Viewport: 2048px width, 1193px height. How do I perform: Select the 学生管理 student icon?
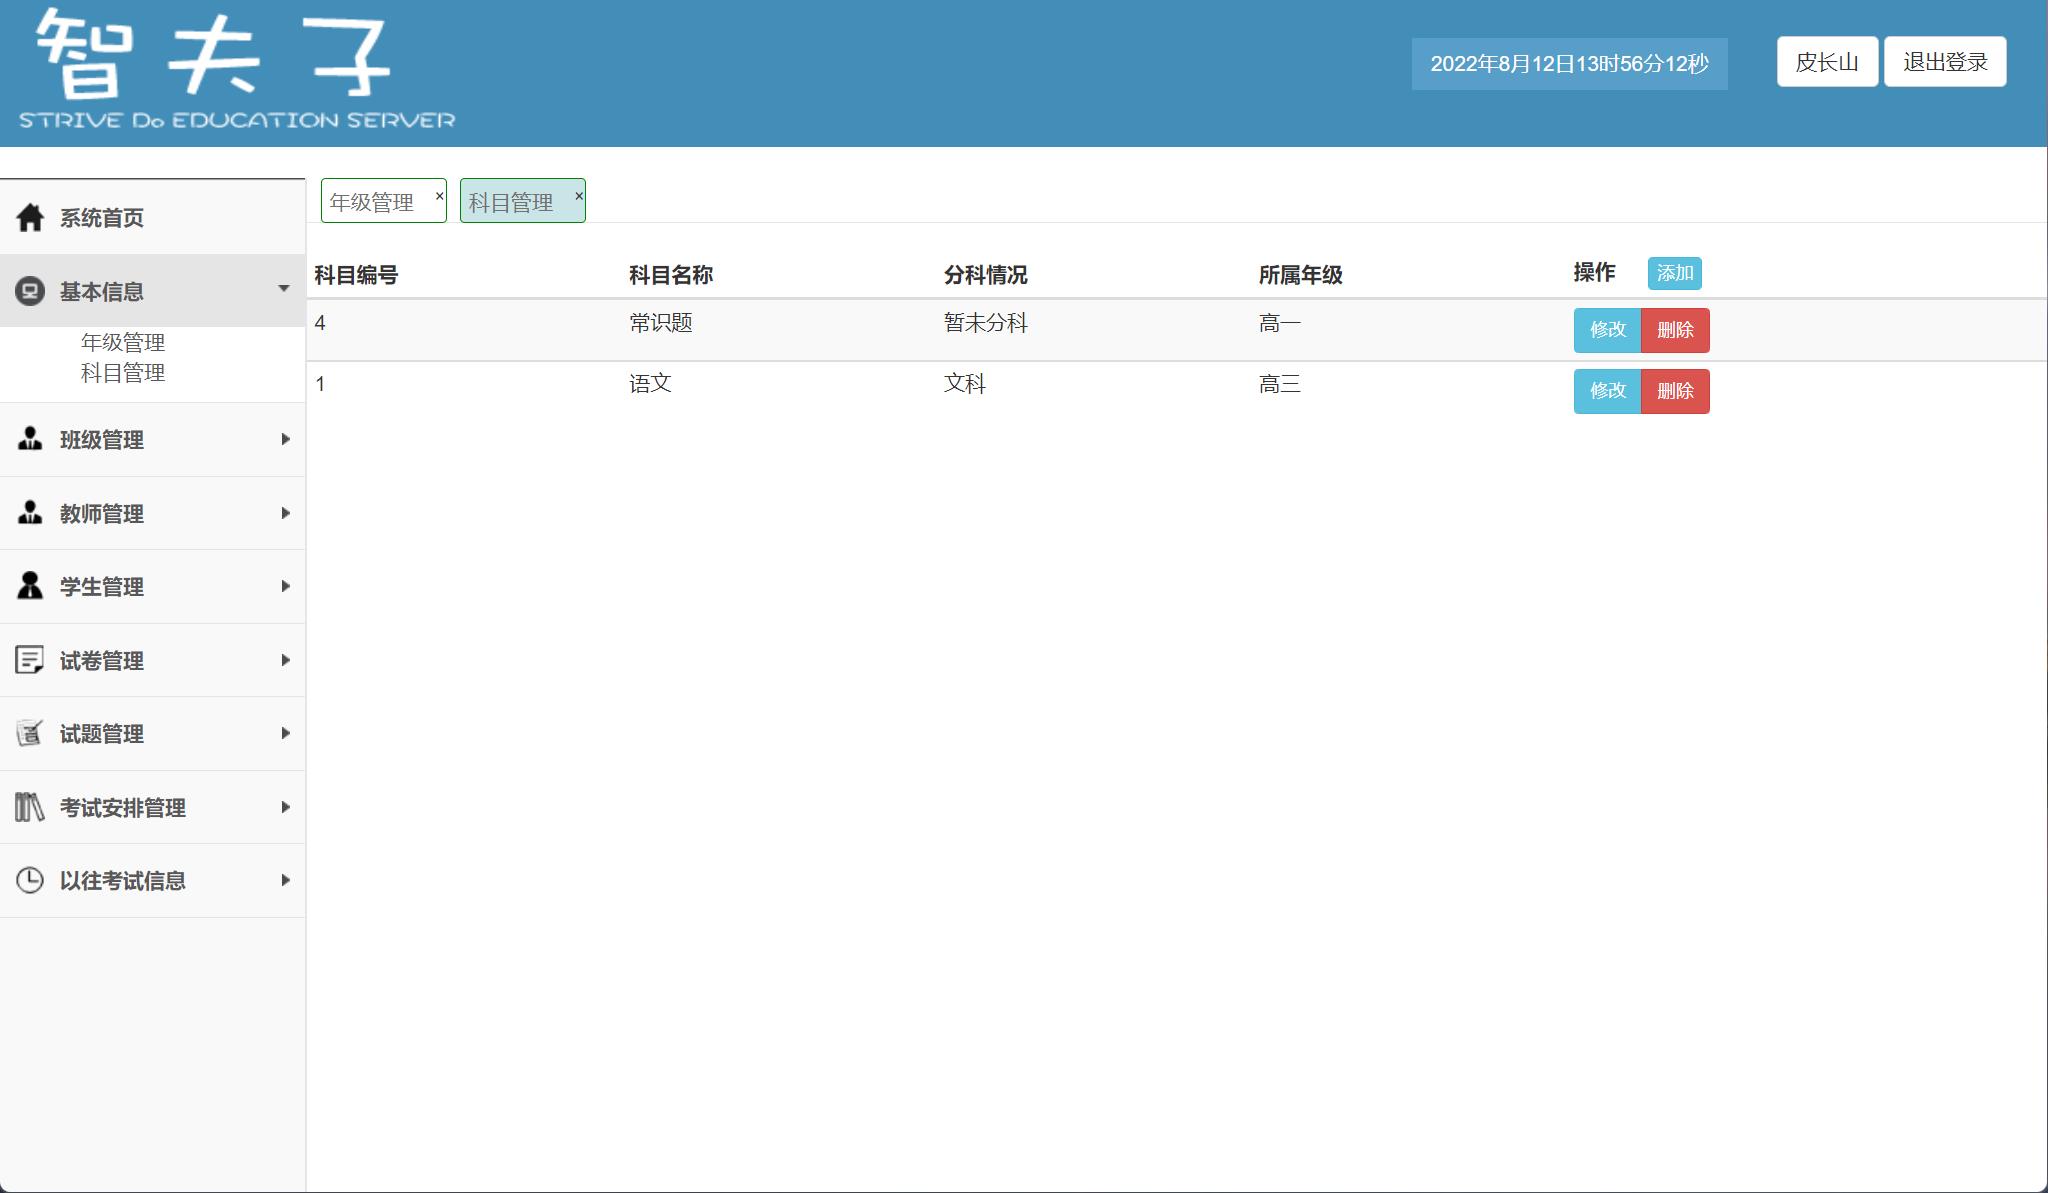(29, 586)
